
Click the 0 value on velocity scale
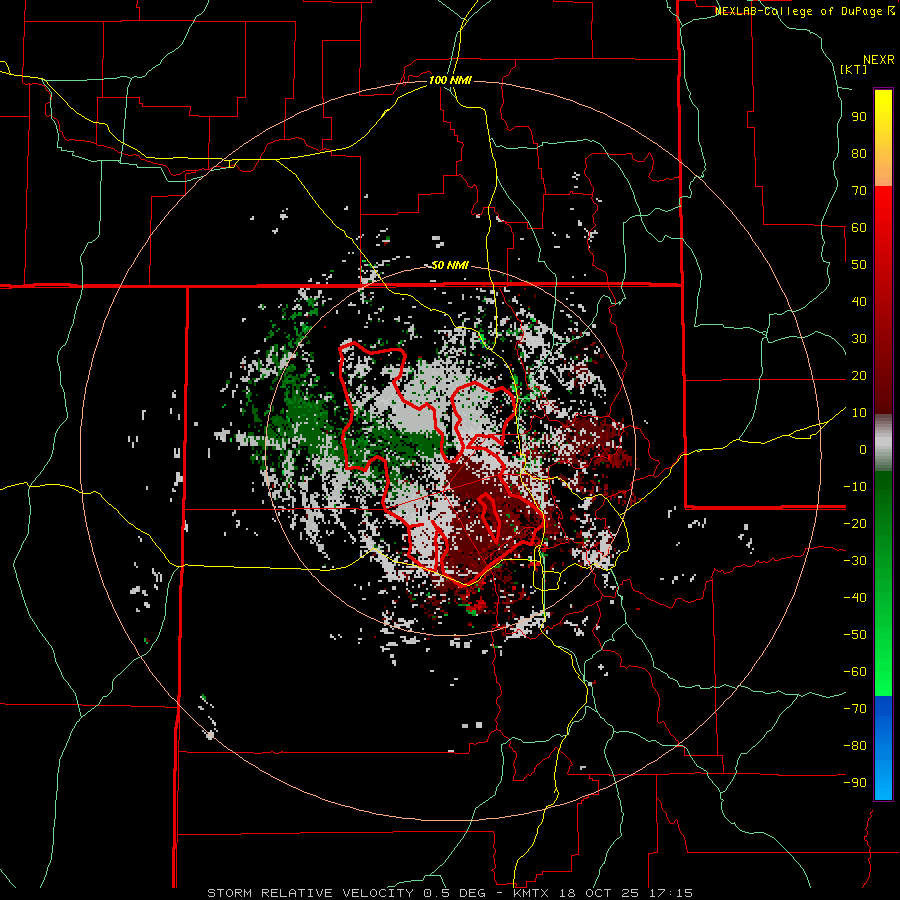coord(863,449)
